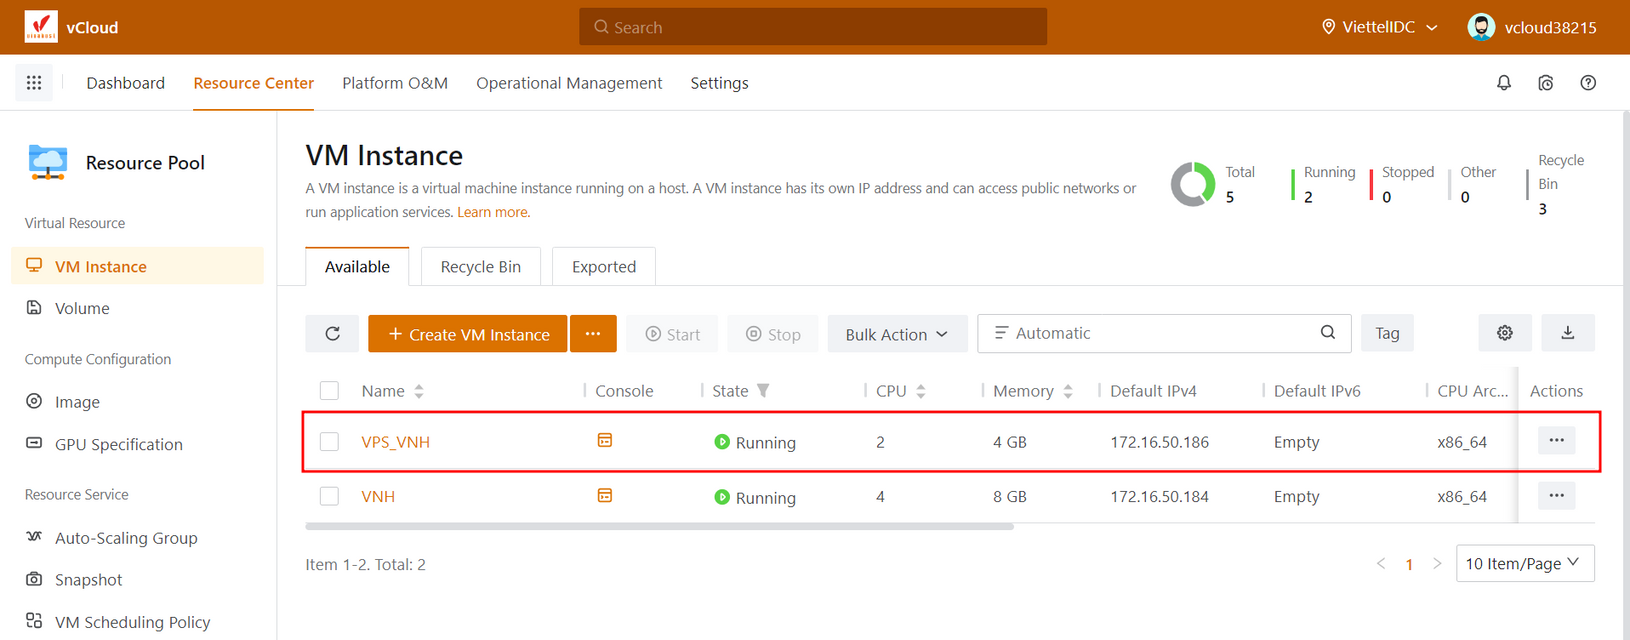Viewport: 1630px width, 640px height.
Task: Open the app grid launcher icon
Action: point(34,83)
